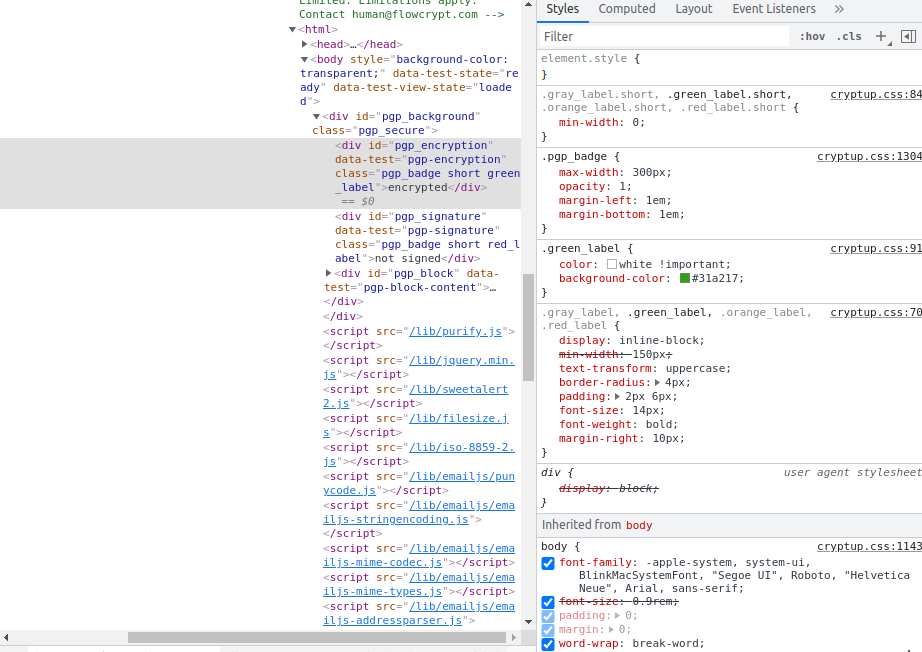Click the opacity 1 declaration
This screenshot has height=652, width=922.
595,186
